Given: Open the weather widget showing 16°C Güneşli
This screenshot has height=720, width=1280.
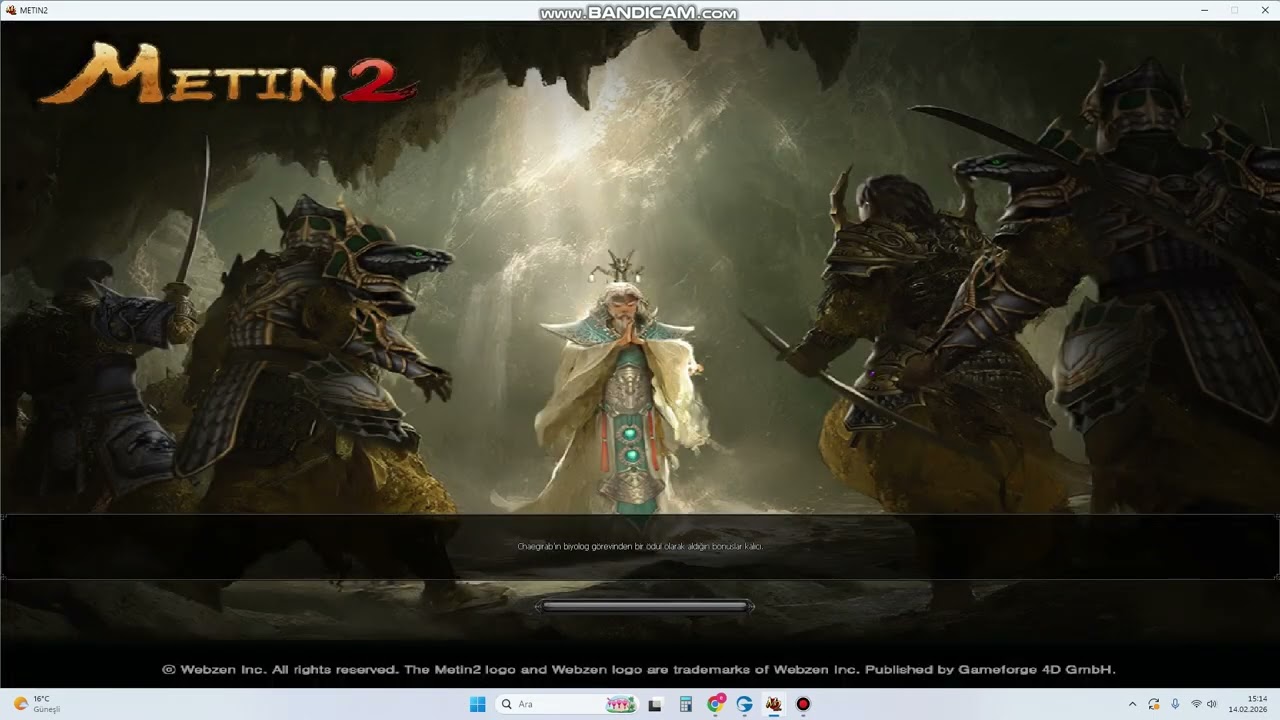Looking at the screenshot, I should pyautogui.click(x=38, y=704).
